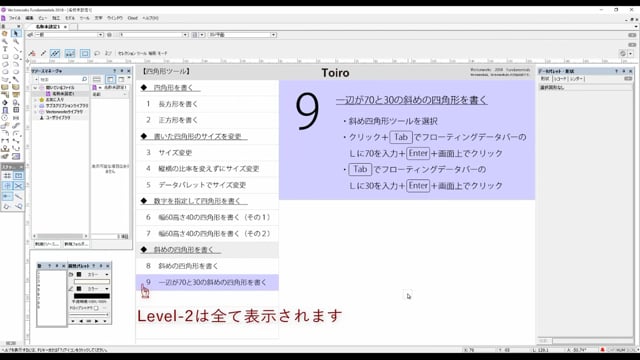The width and height of the screenshot is (640, 360).
Task: Select the Rectangle tool
Action: point(5,57)
